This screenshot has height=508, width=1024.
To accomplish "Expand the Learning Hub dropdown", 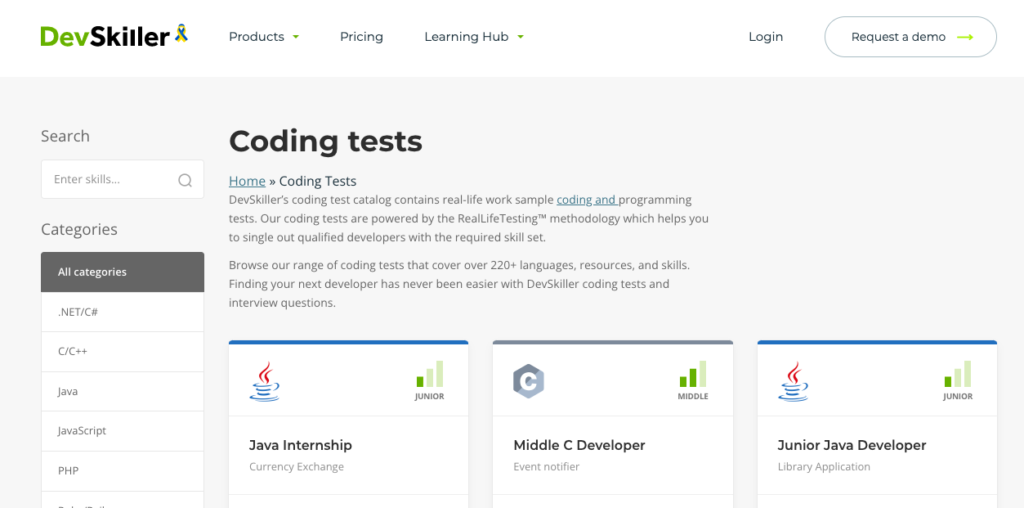I will 474,37.
